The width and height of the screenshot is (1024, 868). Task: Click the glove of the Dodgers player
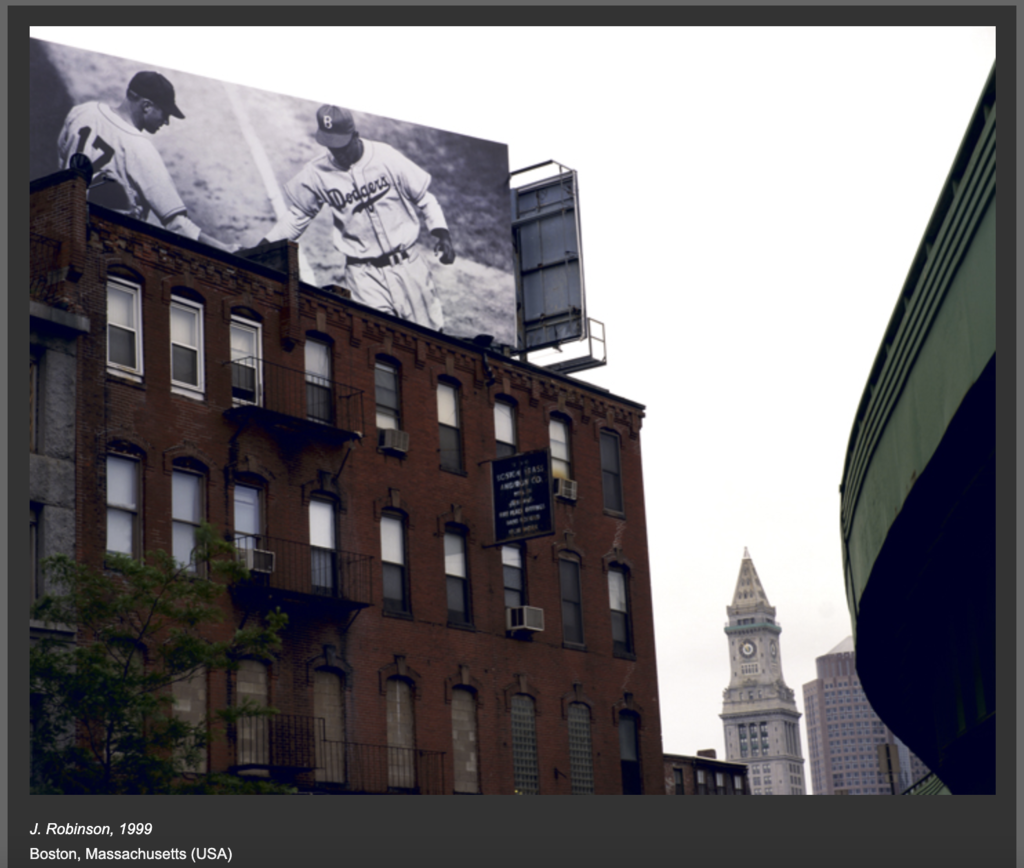(442, 247)
